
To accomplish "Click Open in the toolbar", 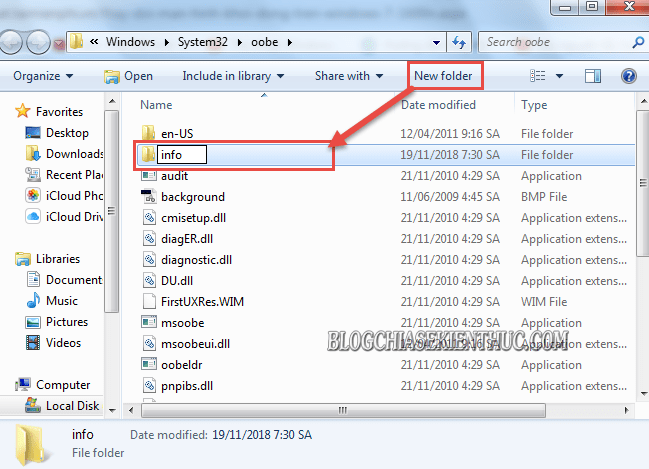I will 129,76.
